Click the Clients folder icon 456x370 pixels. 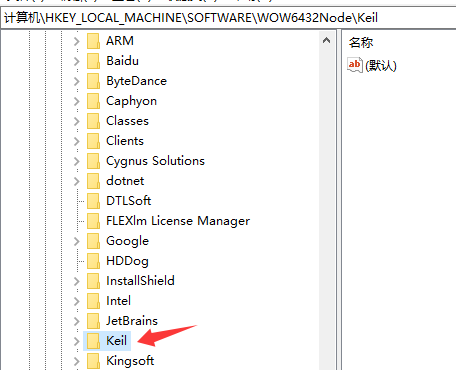coord(93,141)
